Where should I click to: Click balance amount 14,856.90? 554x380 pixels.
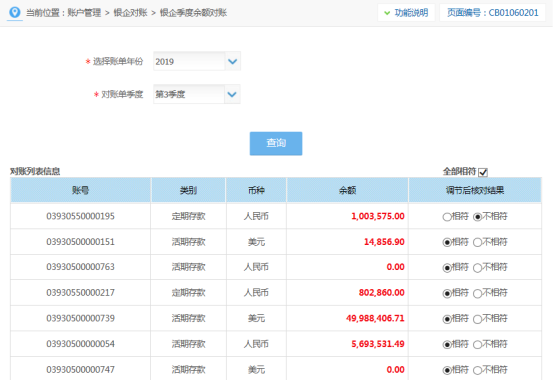click(x=384, y=242)
